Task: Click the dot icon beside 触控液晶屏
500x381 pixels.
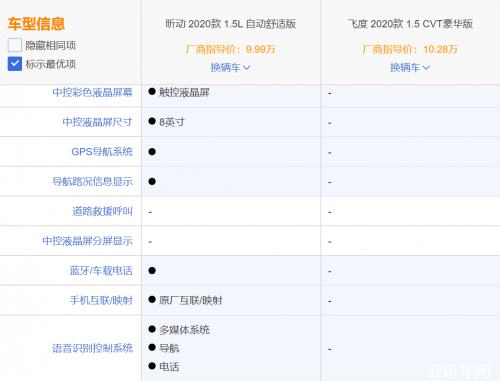Action: 152,91
